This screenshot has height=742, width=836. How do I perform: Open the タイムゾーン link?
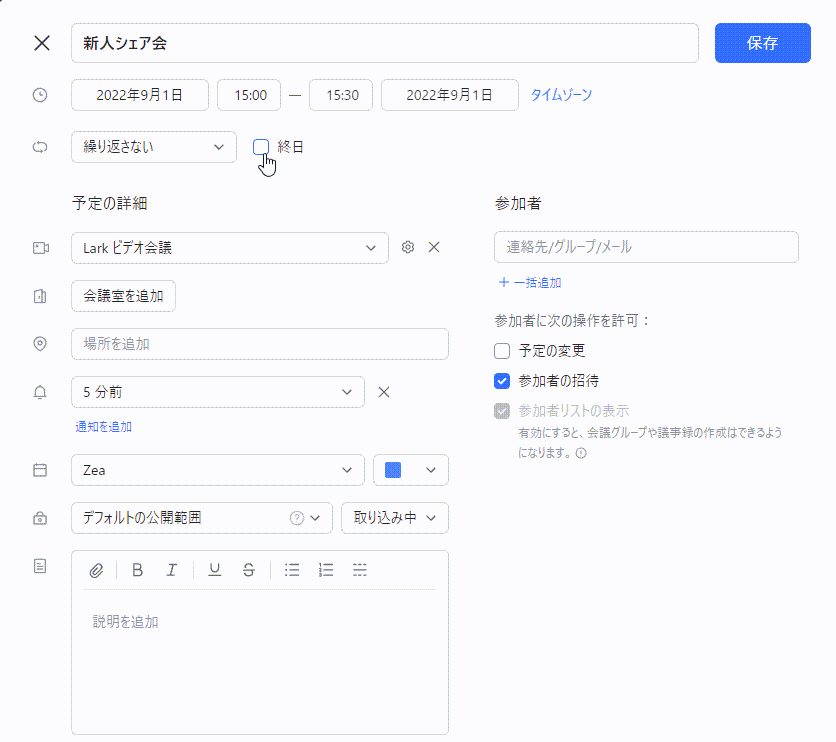(x=561, y=95)
